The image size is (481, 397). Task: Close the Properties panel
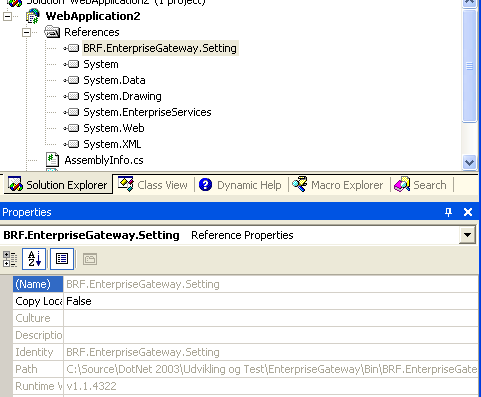point(468,212)
